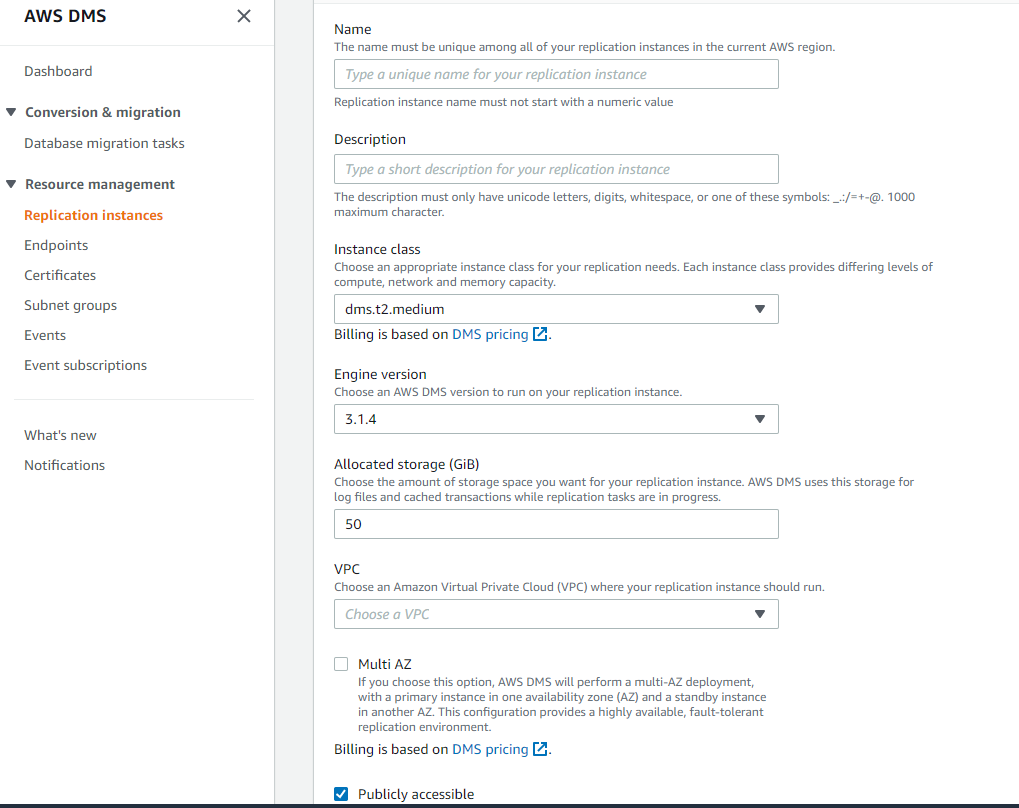Open Event subscriptions page
1019x808 pixels.
point(86,365)
